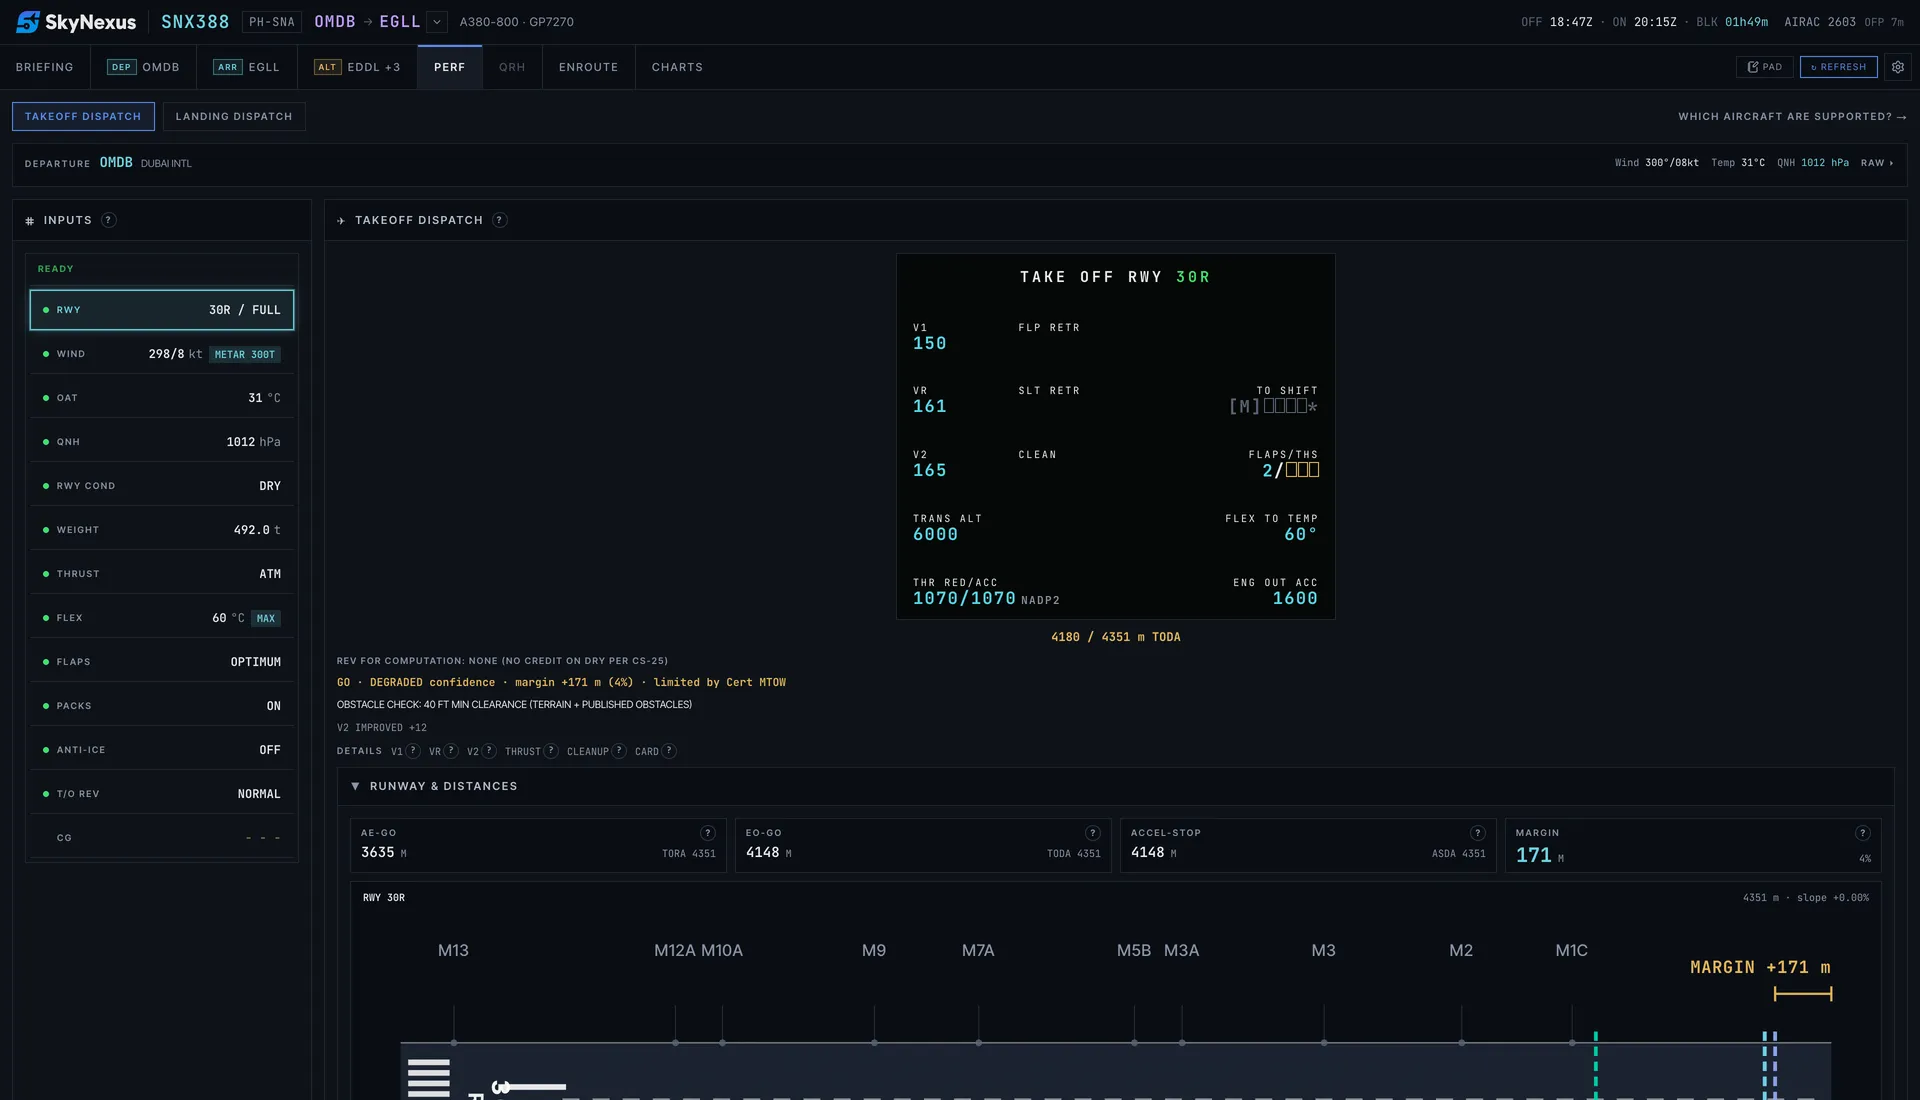
Task: Click the REFRESH button
Action: tap(1839, 67)
